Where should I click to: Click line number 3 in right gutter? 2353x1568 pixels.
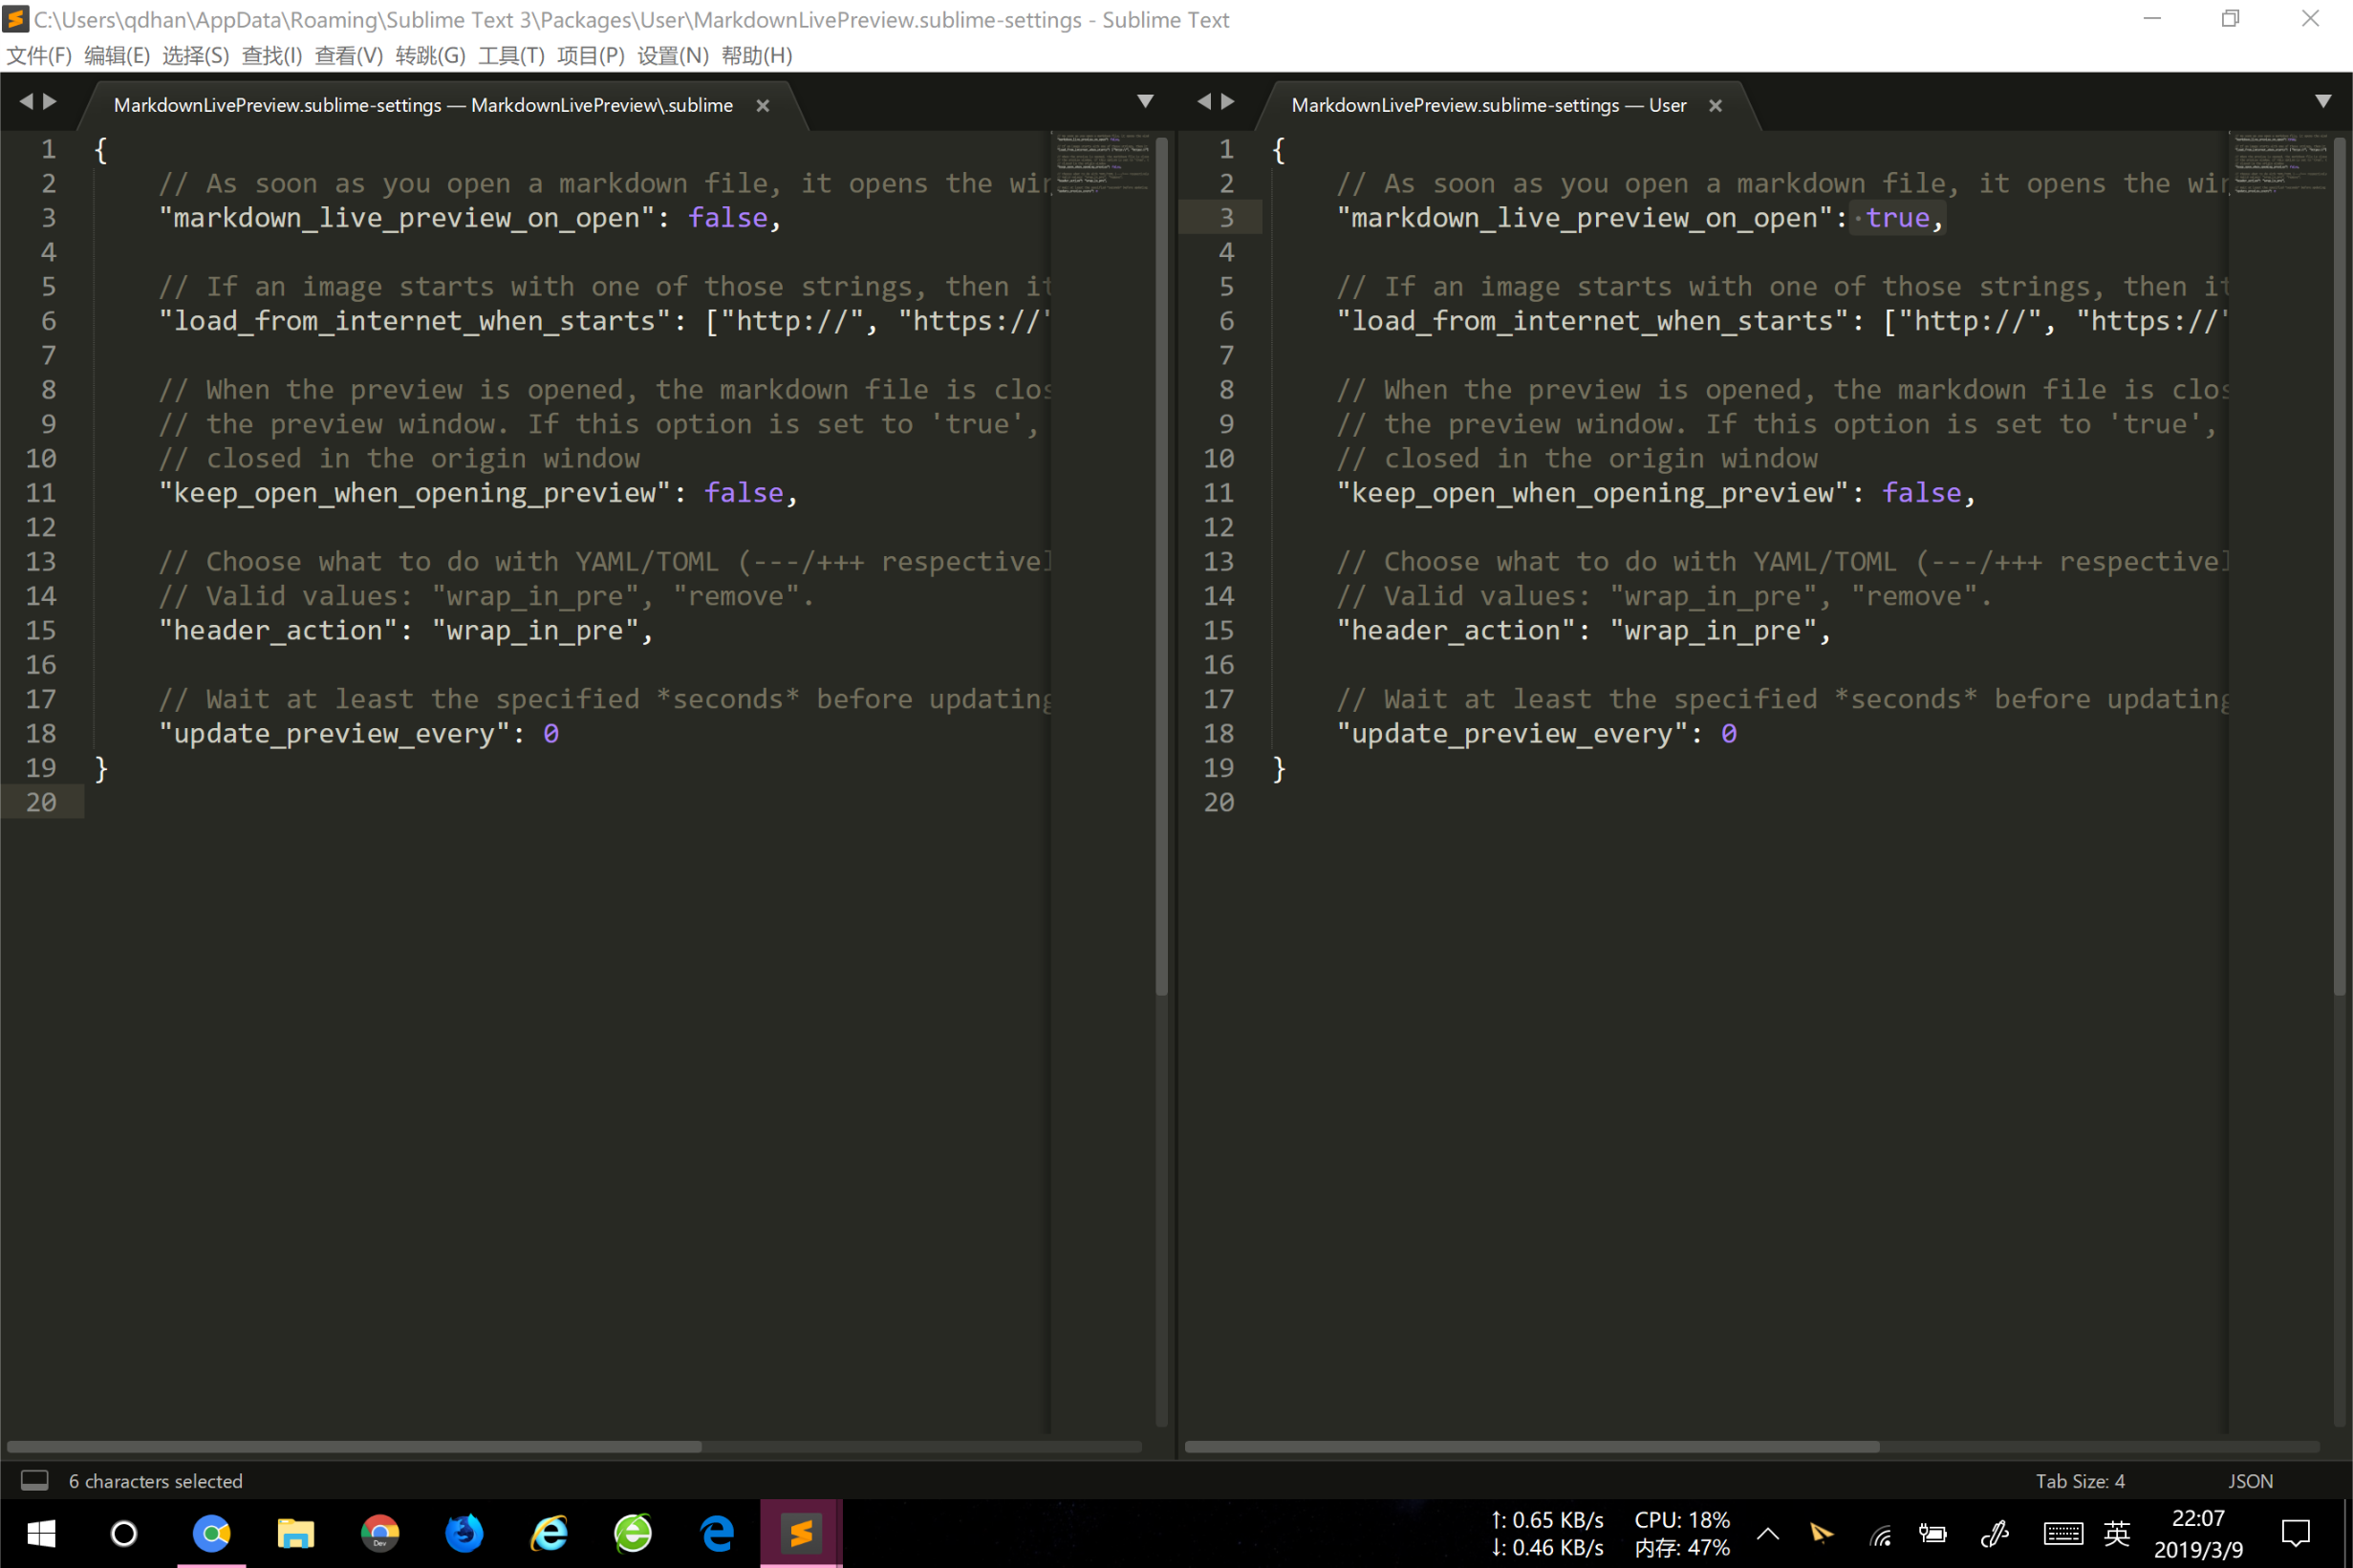1226,217
